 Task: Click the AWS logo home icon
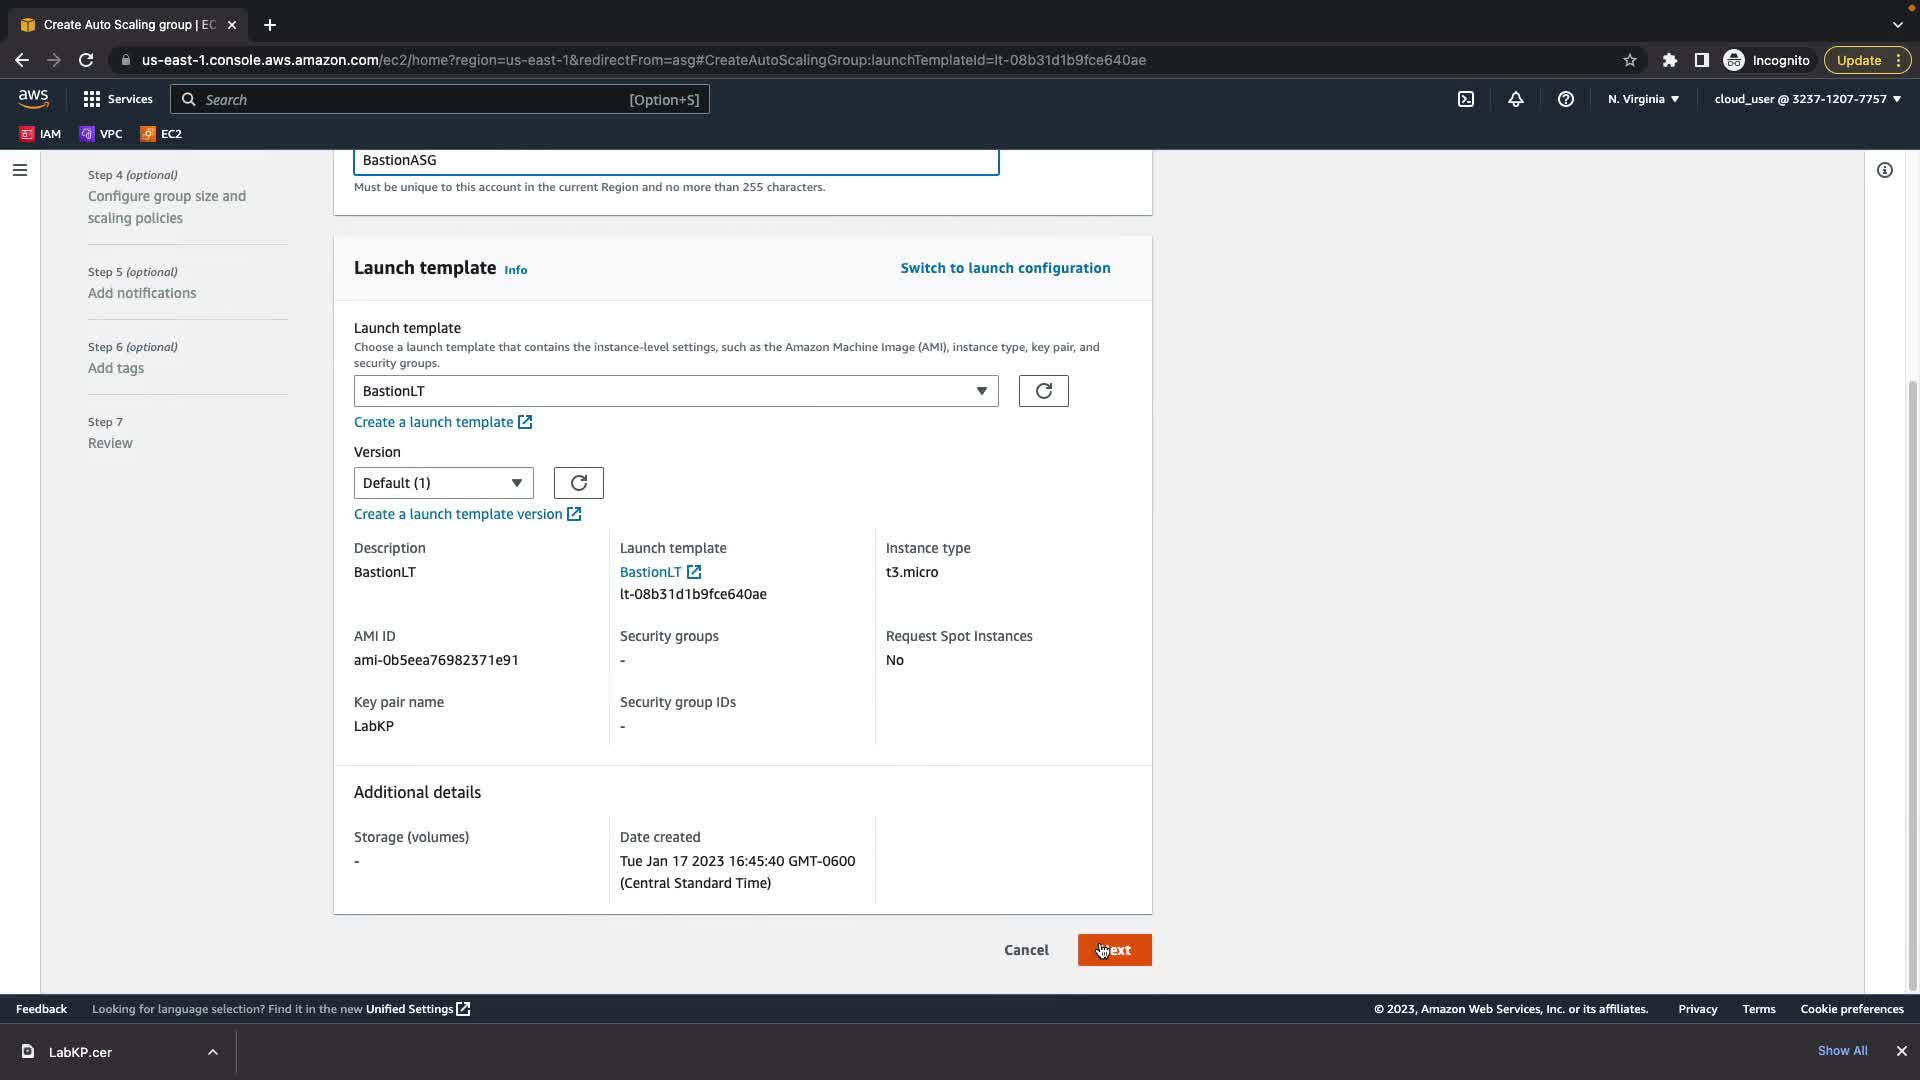[33, 98]
